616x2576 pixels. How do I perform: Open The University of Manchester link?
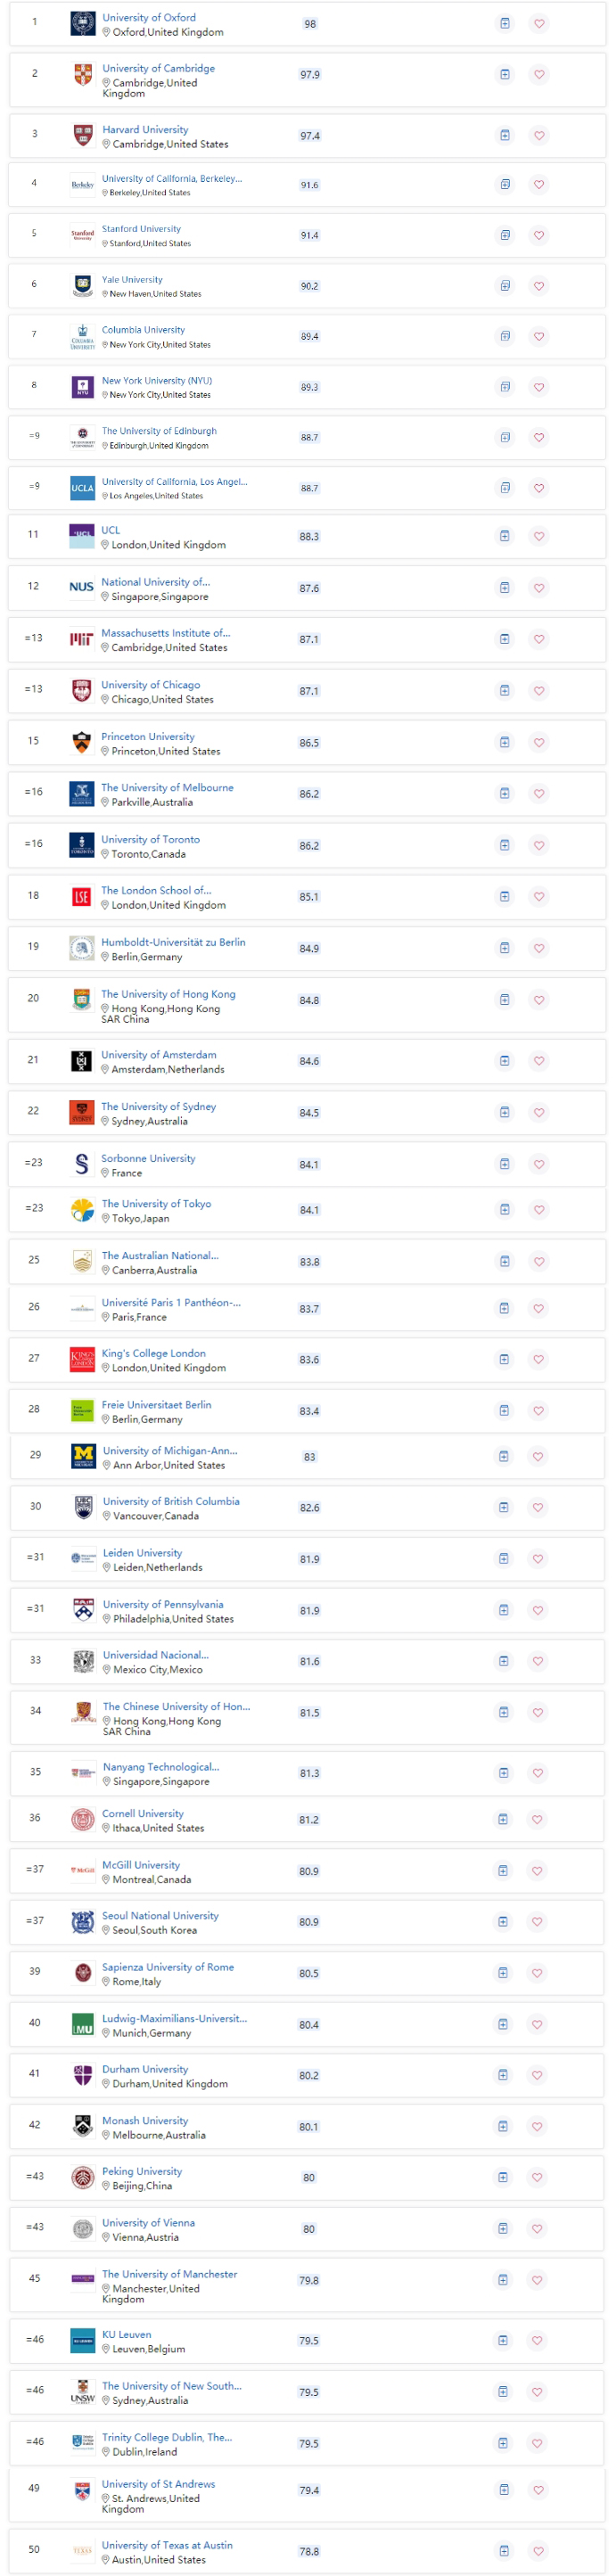click(170, 2275)
